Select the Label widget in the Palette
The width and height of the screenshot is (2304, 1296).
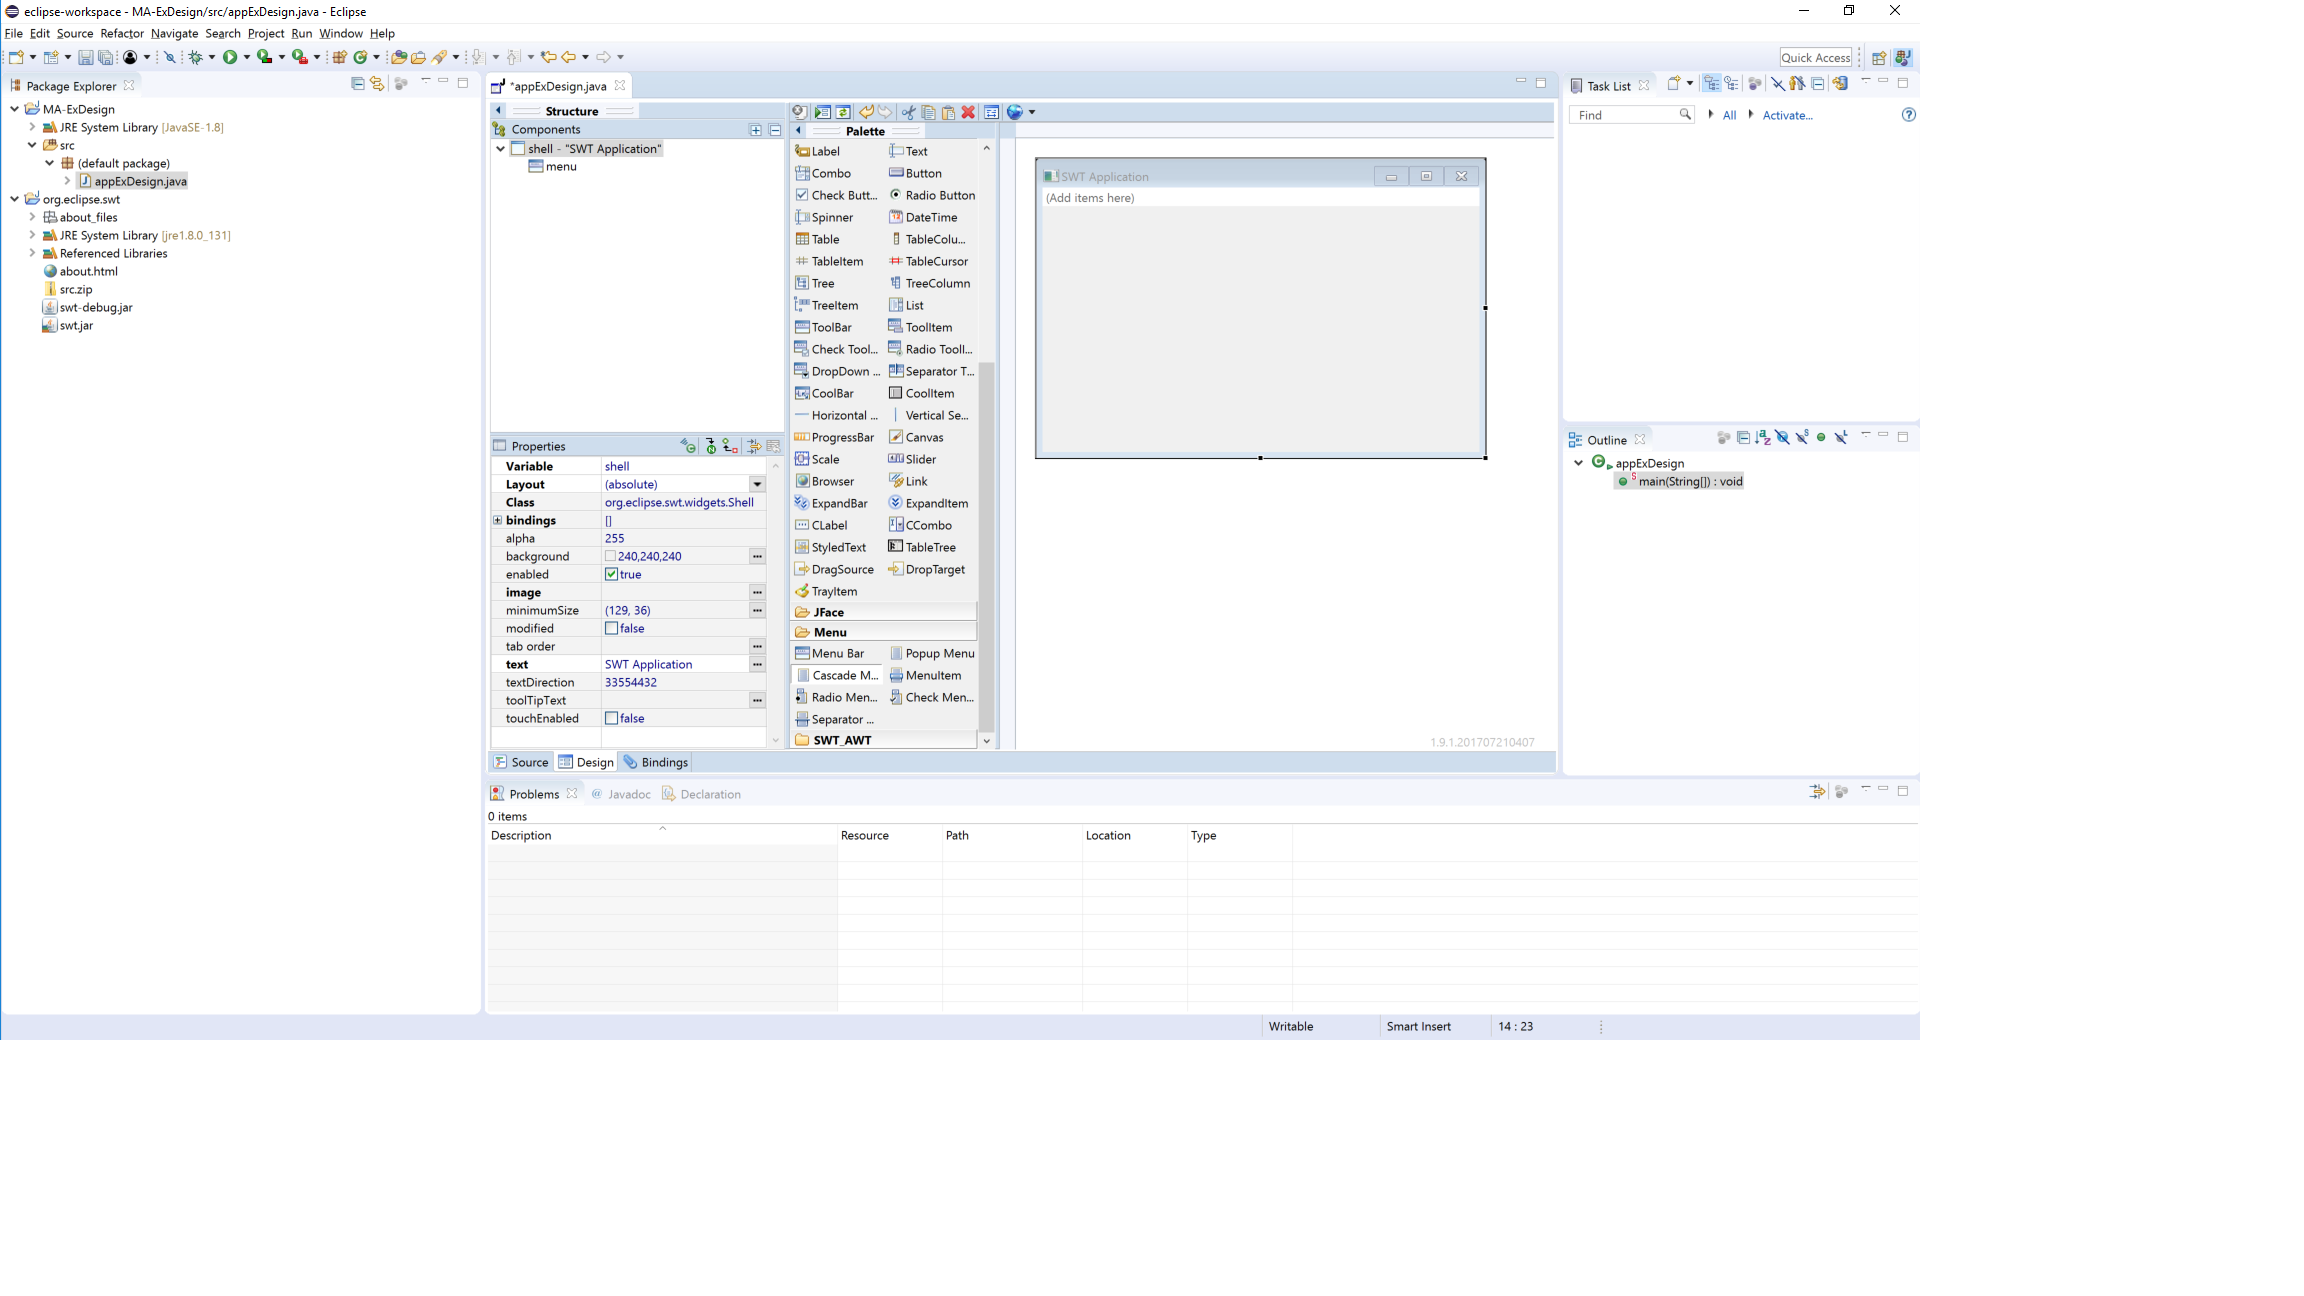click(817, 151)
